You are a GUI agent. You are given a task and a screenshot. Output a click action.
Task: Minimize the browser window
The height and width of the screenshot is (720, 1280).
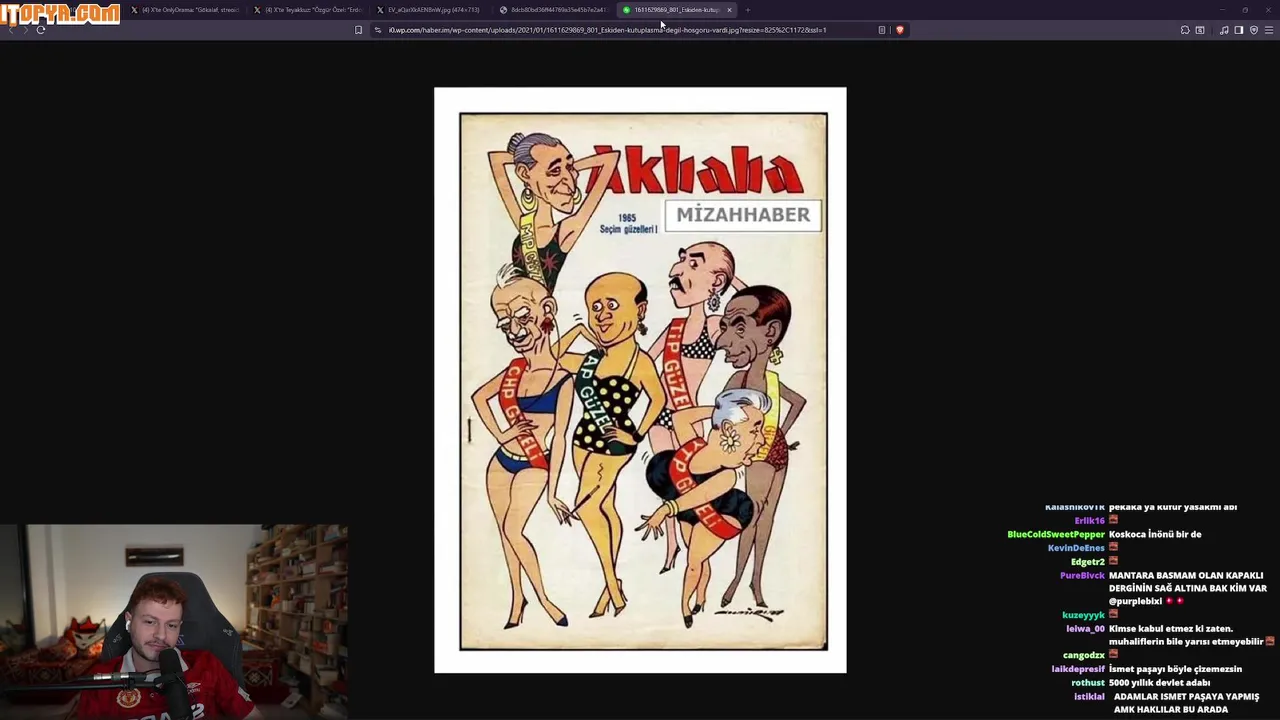[x=1220, y=10]
